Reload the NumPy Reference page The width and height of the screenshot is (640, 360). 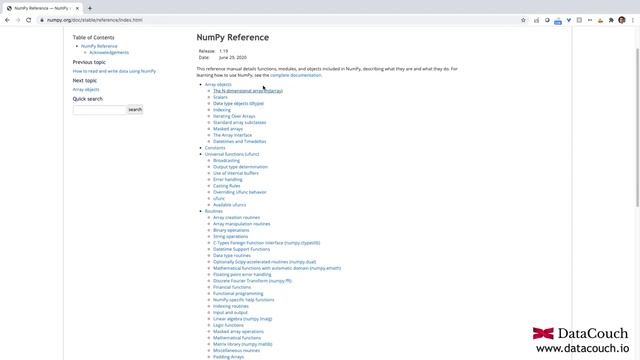point(29,20)
